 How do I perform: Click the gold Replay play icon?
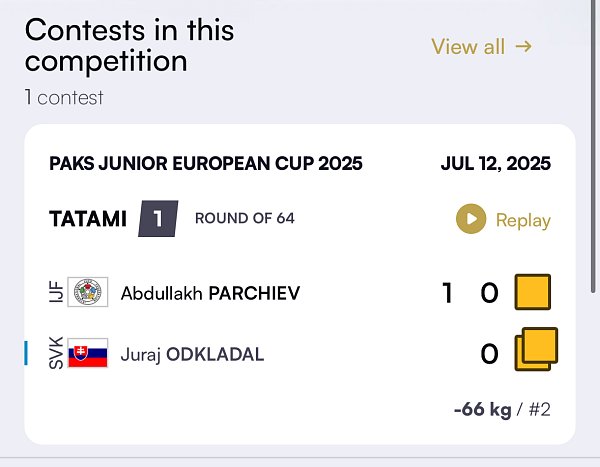coord(471,219)
